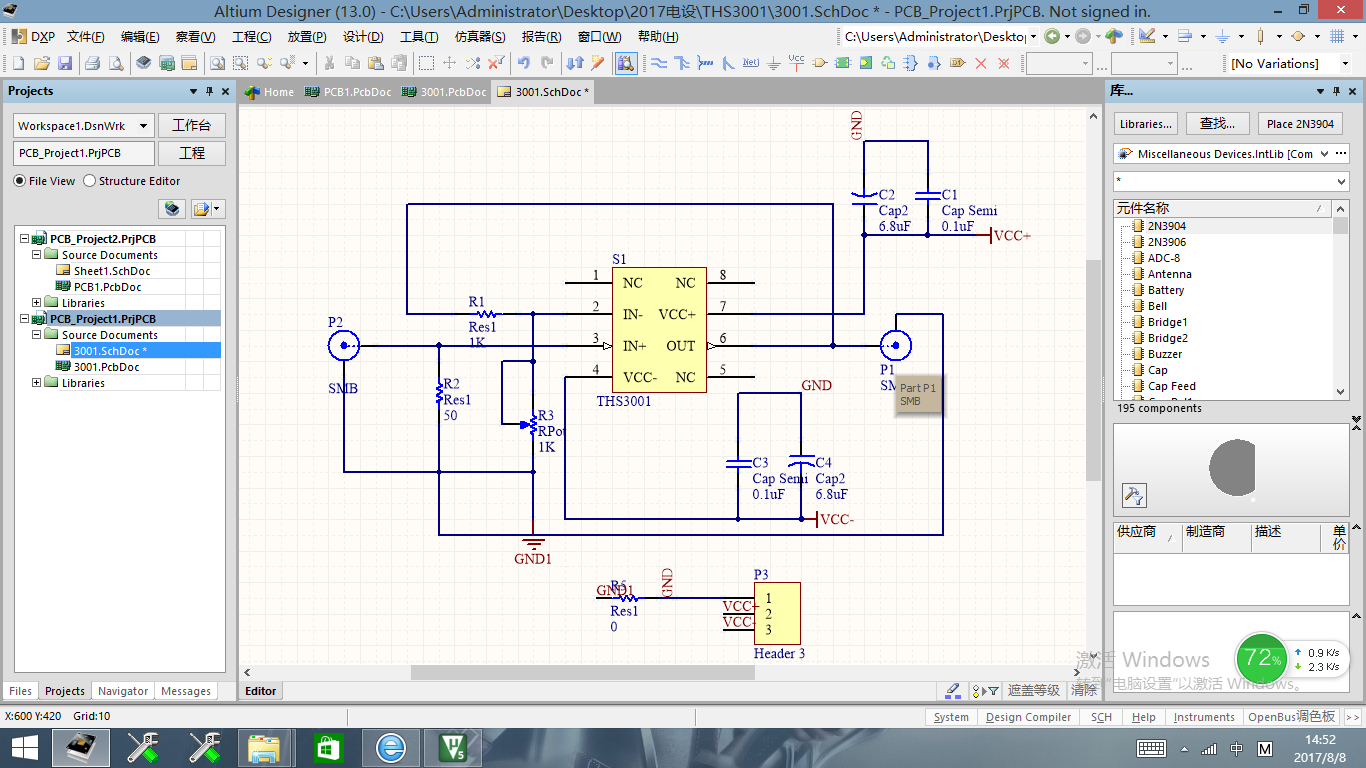Click the Libraries... button
Image resolution: width=1366 pixels, height=768 pixels.
[x=1145, y=124]
